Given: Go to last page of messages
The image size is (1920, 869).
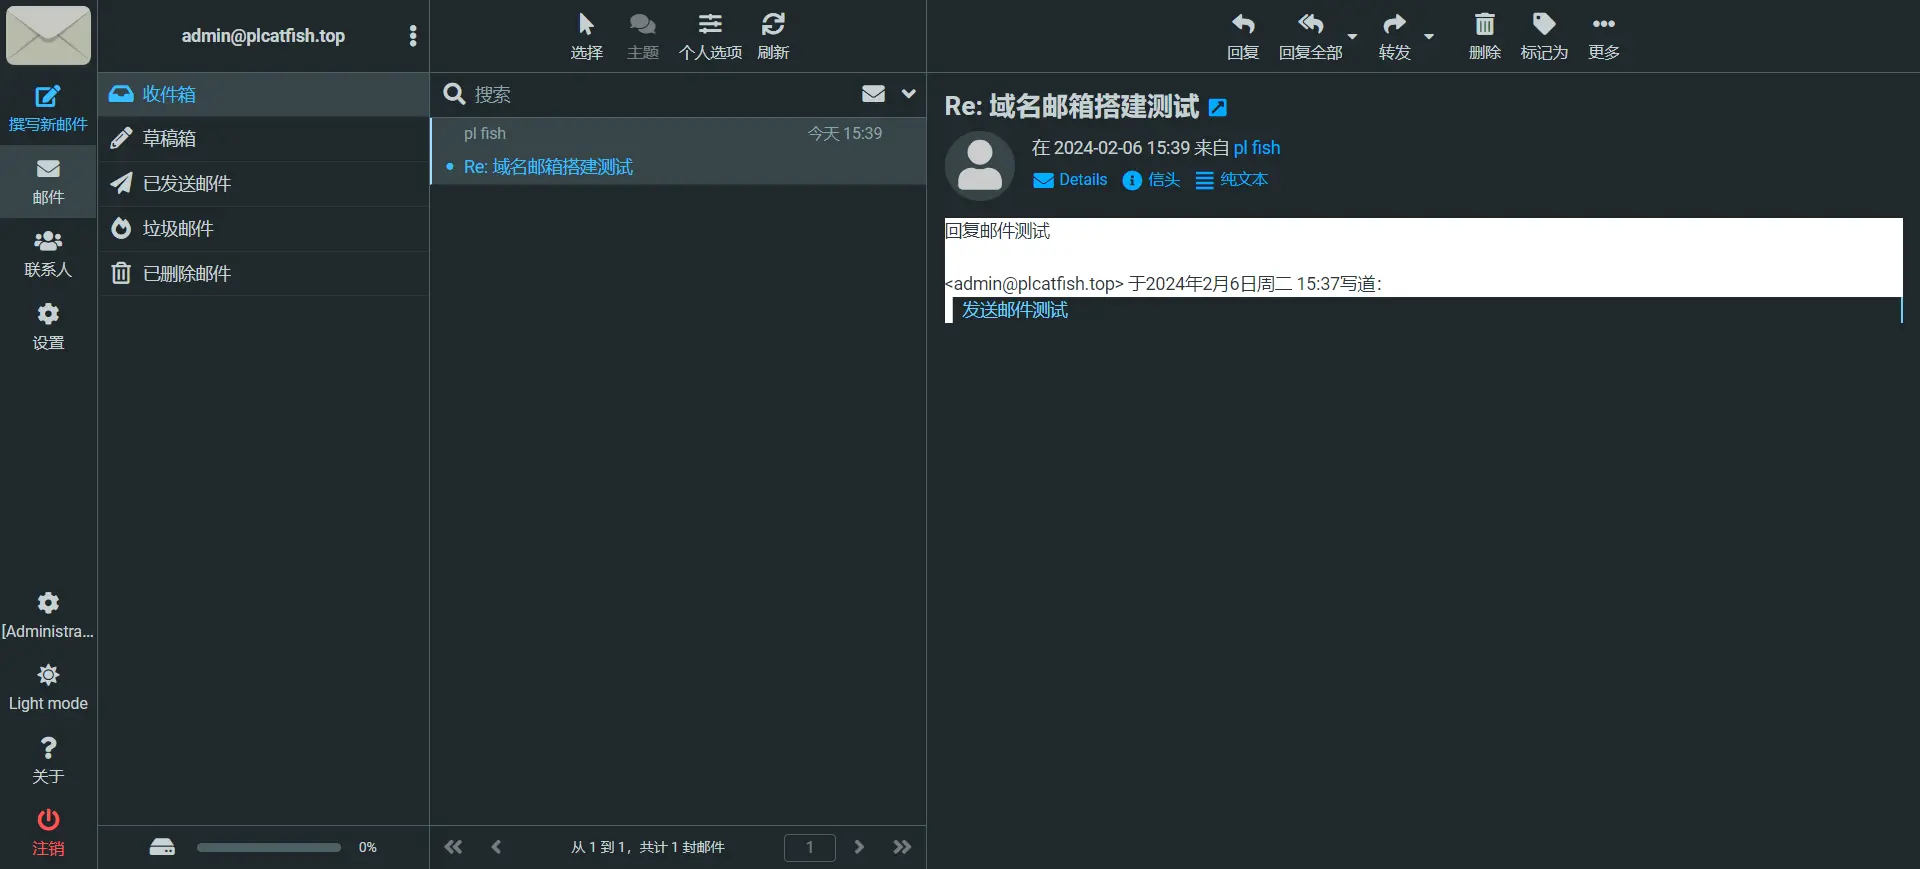Looking at the screenshot, I should coord(902,847).
